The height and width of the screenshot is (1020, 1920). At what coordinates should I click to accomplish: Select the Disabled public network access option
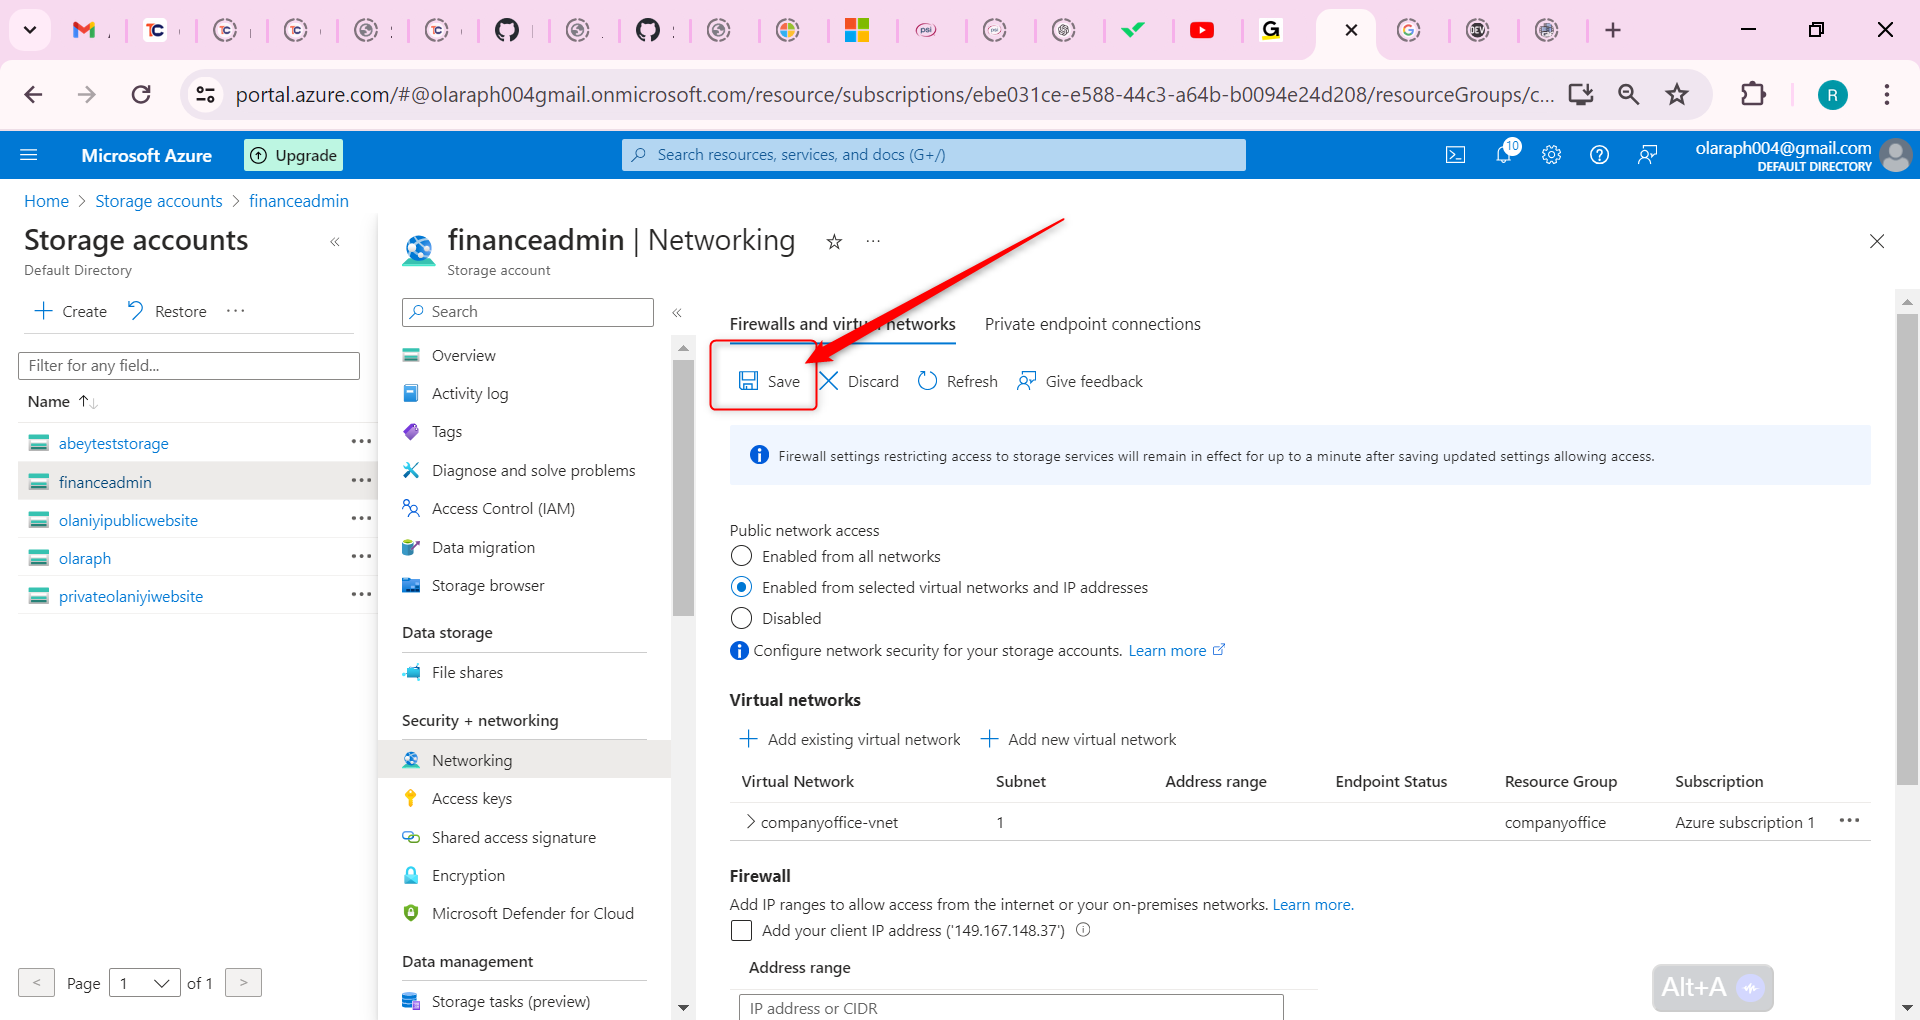[741, 618]
